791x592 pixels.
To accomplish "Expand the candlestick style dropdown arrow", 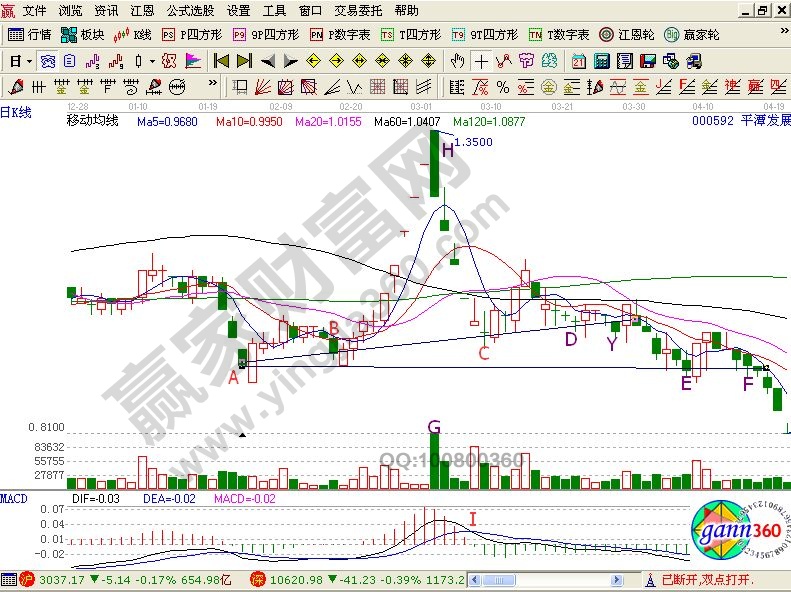I will click(153, 61).
